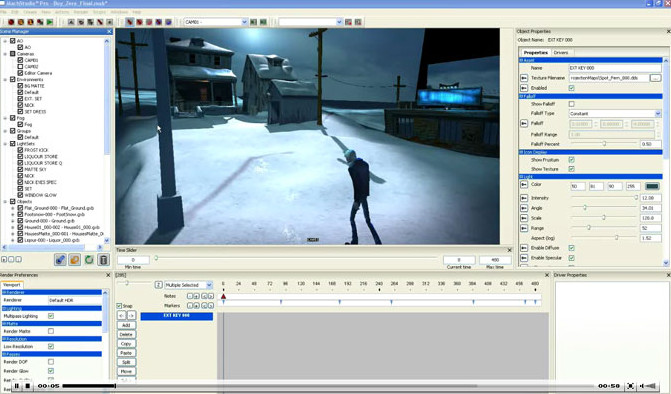Click the Falloff Percent slider handle
Screen dimensions: 671x394
tap(604, 144)
